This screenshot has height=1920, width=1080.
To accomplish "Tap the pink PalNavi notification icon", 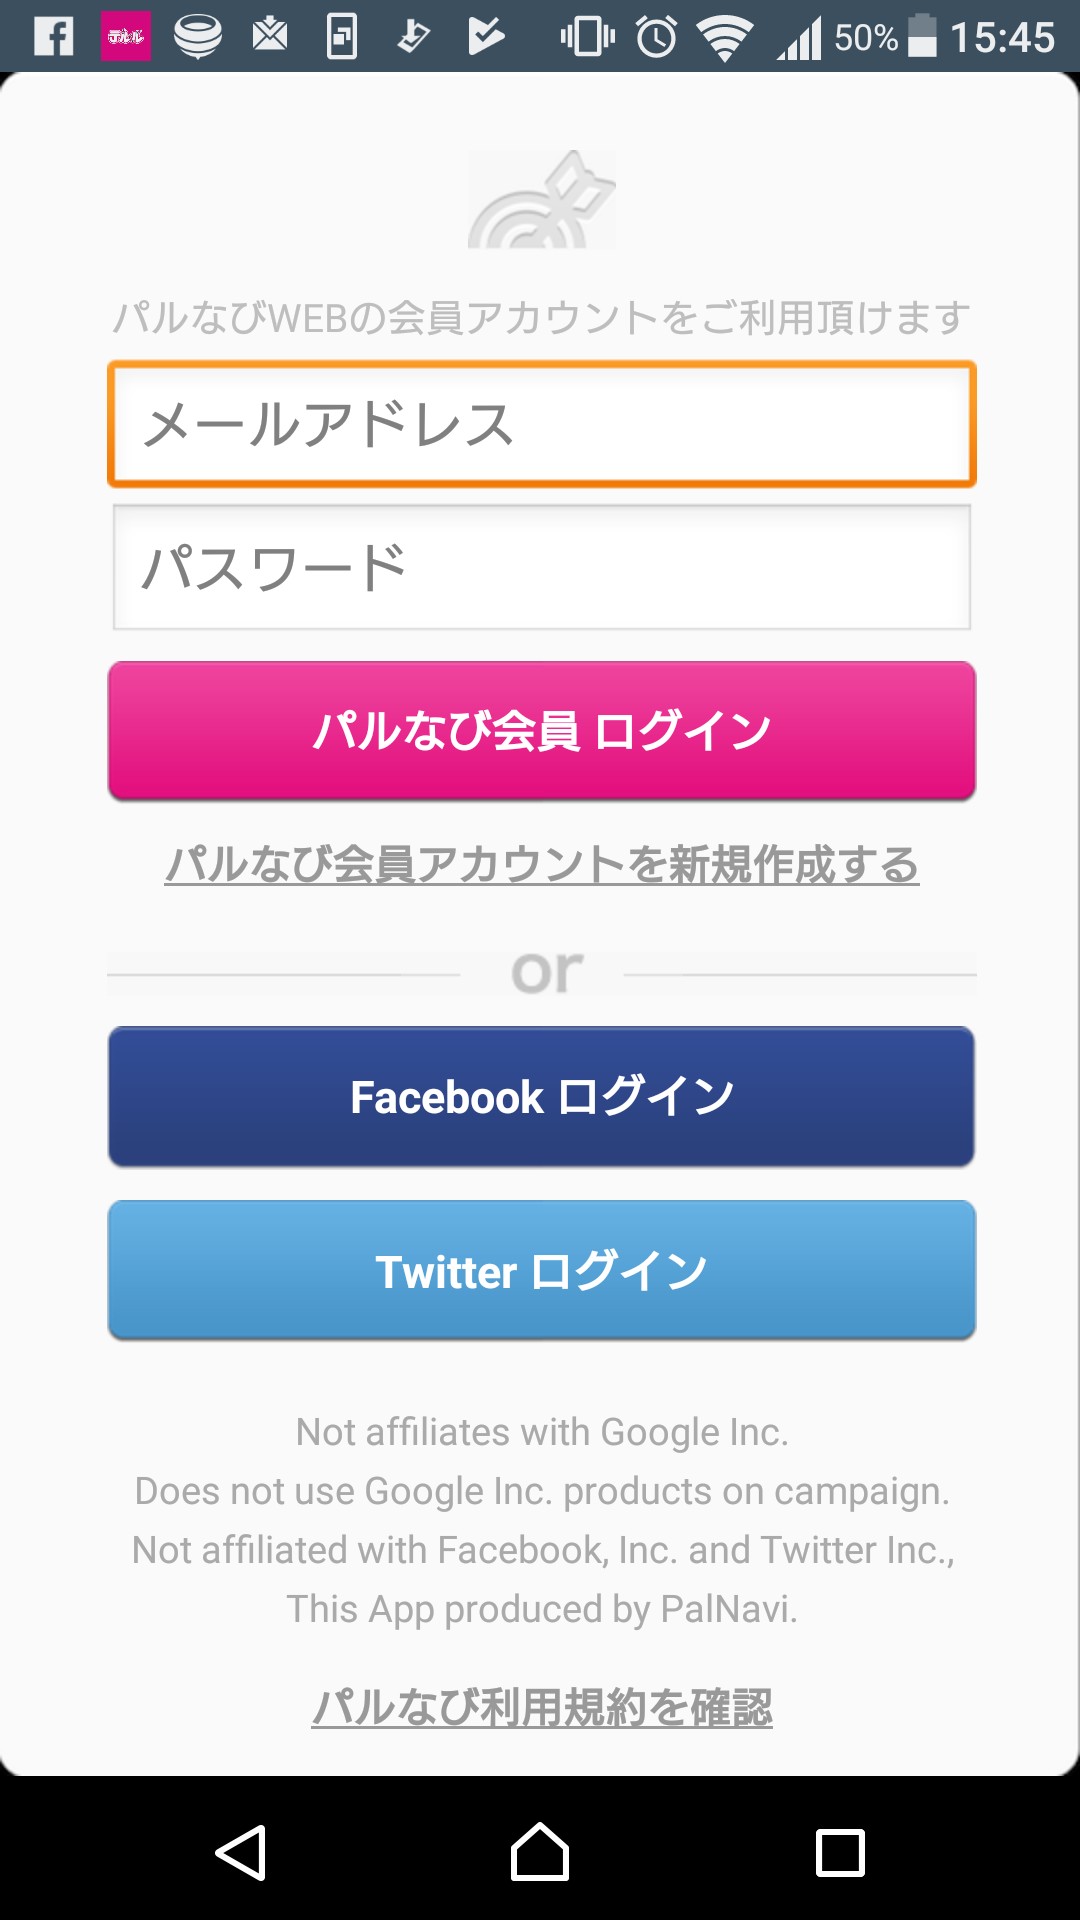I will tap(126, 37).
